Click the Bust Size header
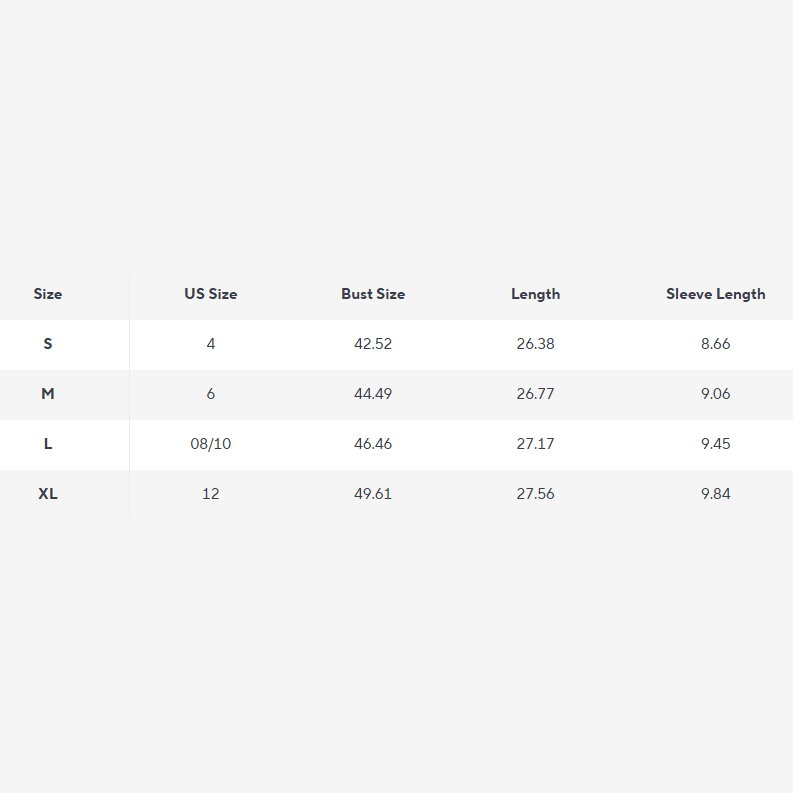Image resolution: width=793 pixels, height=793 pixels. [x=373, y=294]
